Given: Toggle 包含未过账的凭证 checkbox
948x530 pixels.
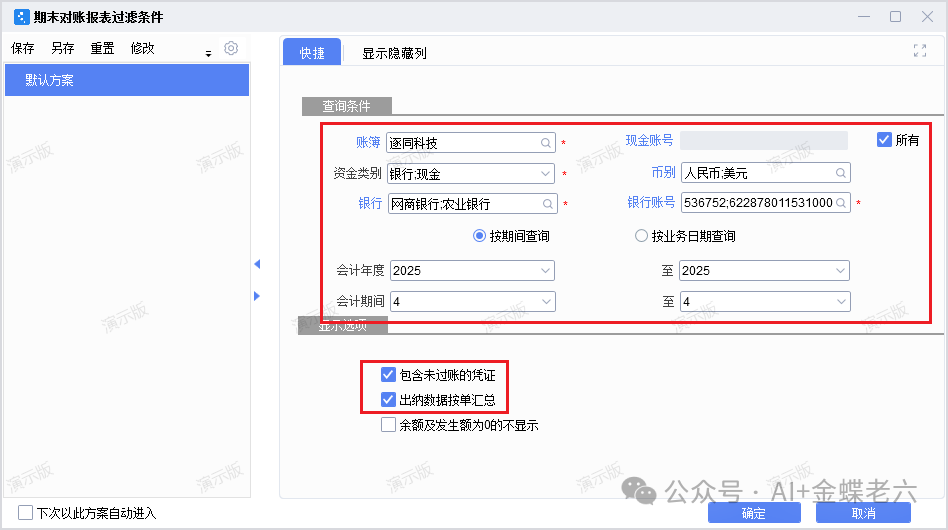Looking at the screenshot, I should [388, 375].
